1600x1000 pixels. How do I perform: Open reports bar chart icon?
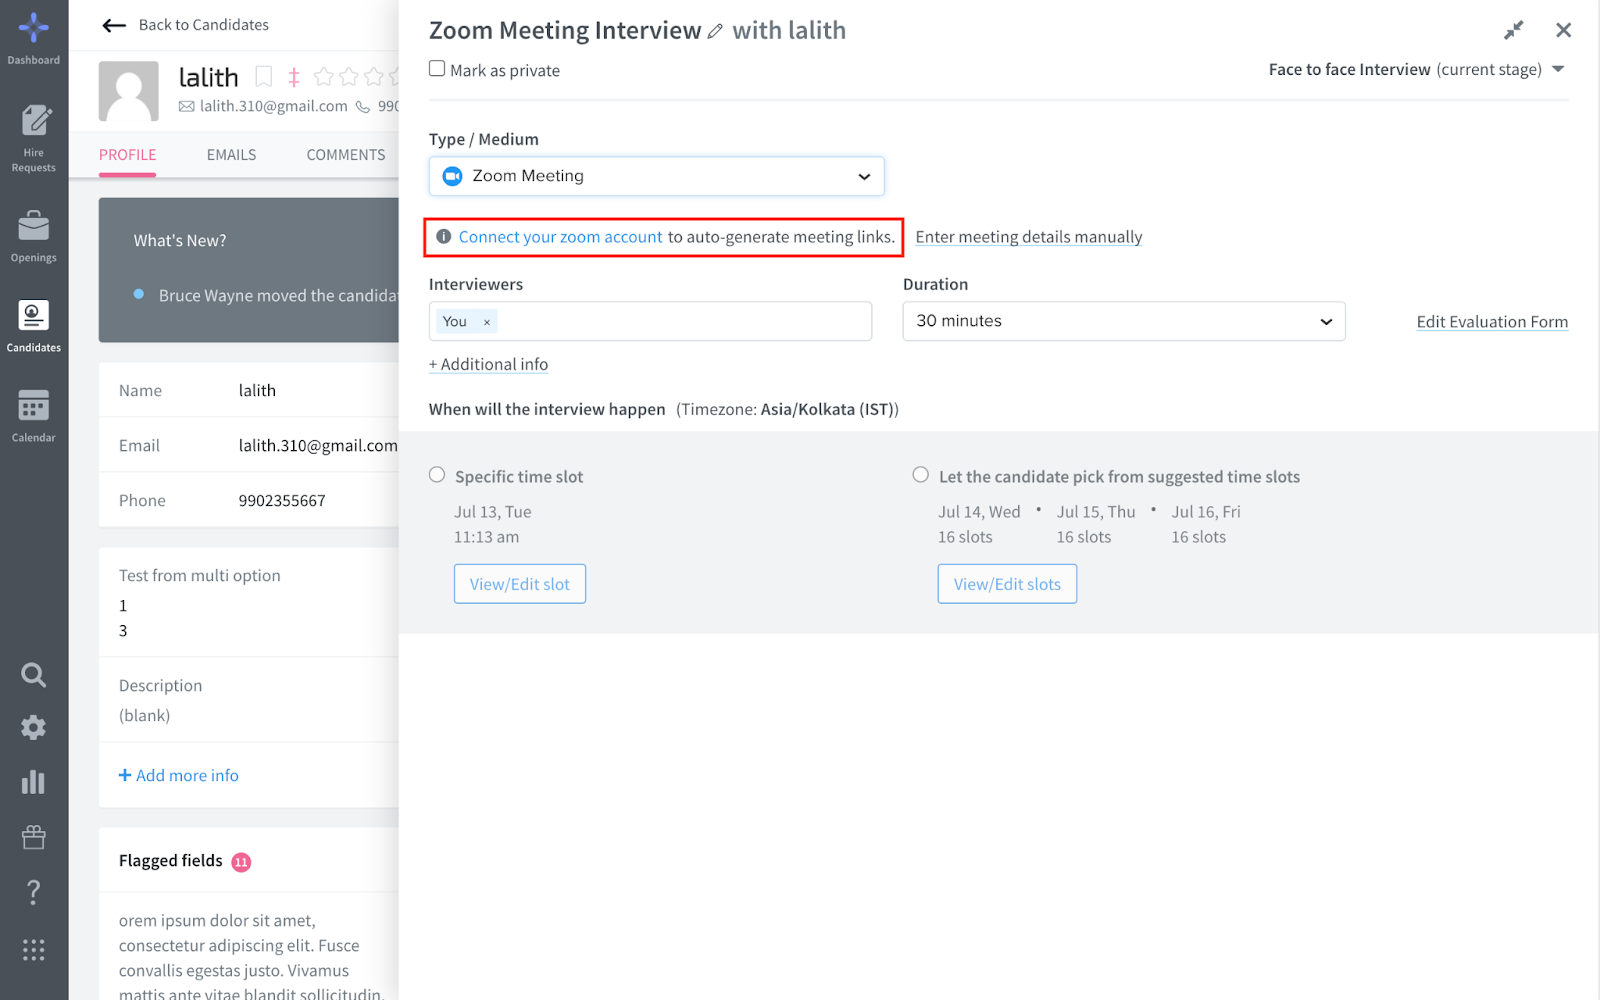(x=34, y=782)
